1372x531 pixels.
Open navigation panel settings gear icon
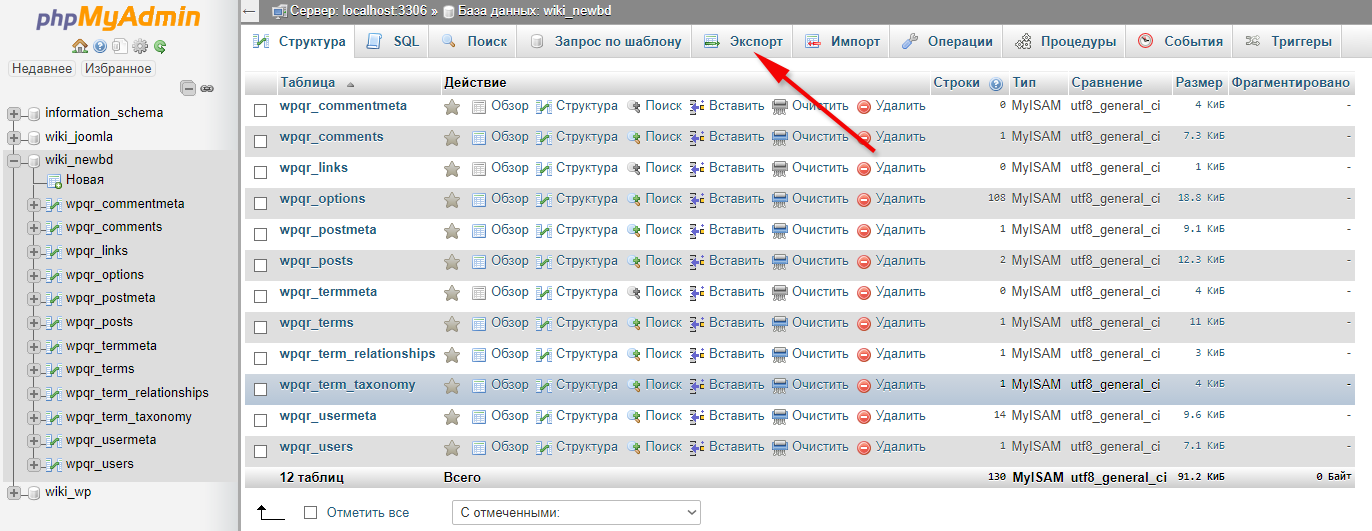(140, 46)
